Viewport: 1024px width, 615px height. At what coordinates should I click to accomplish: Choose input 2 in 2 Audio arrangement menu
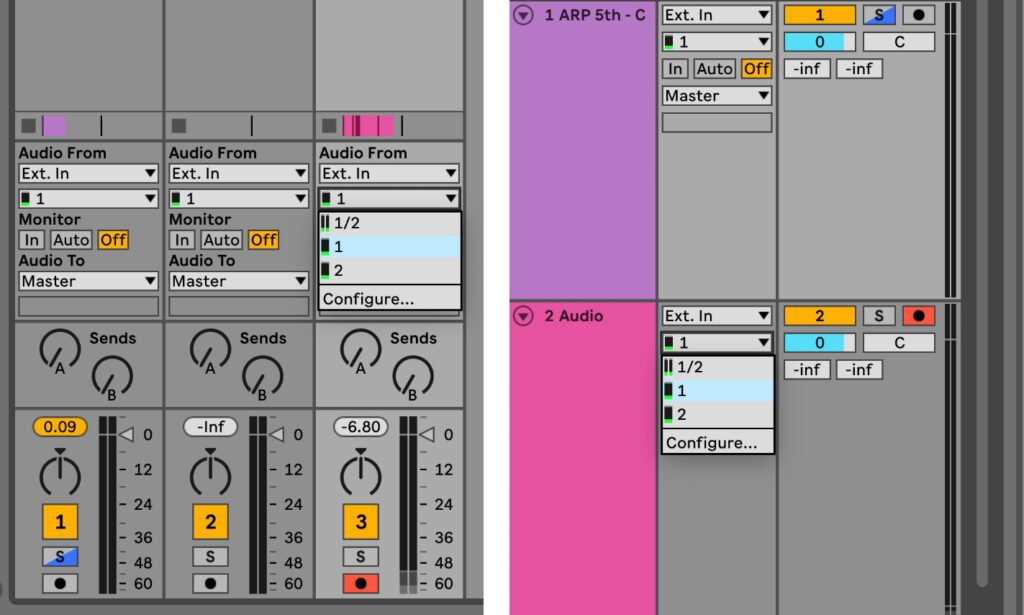pos(718,414)
